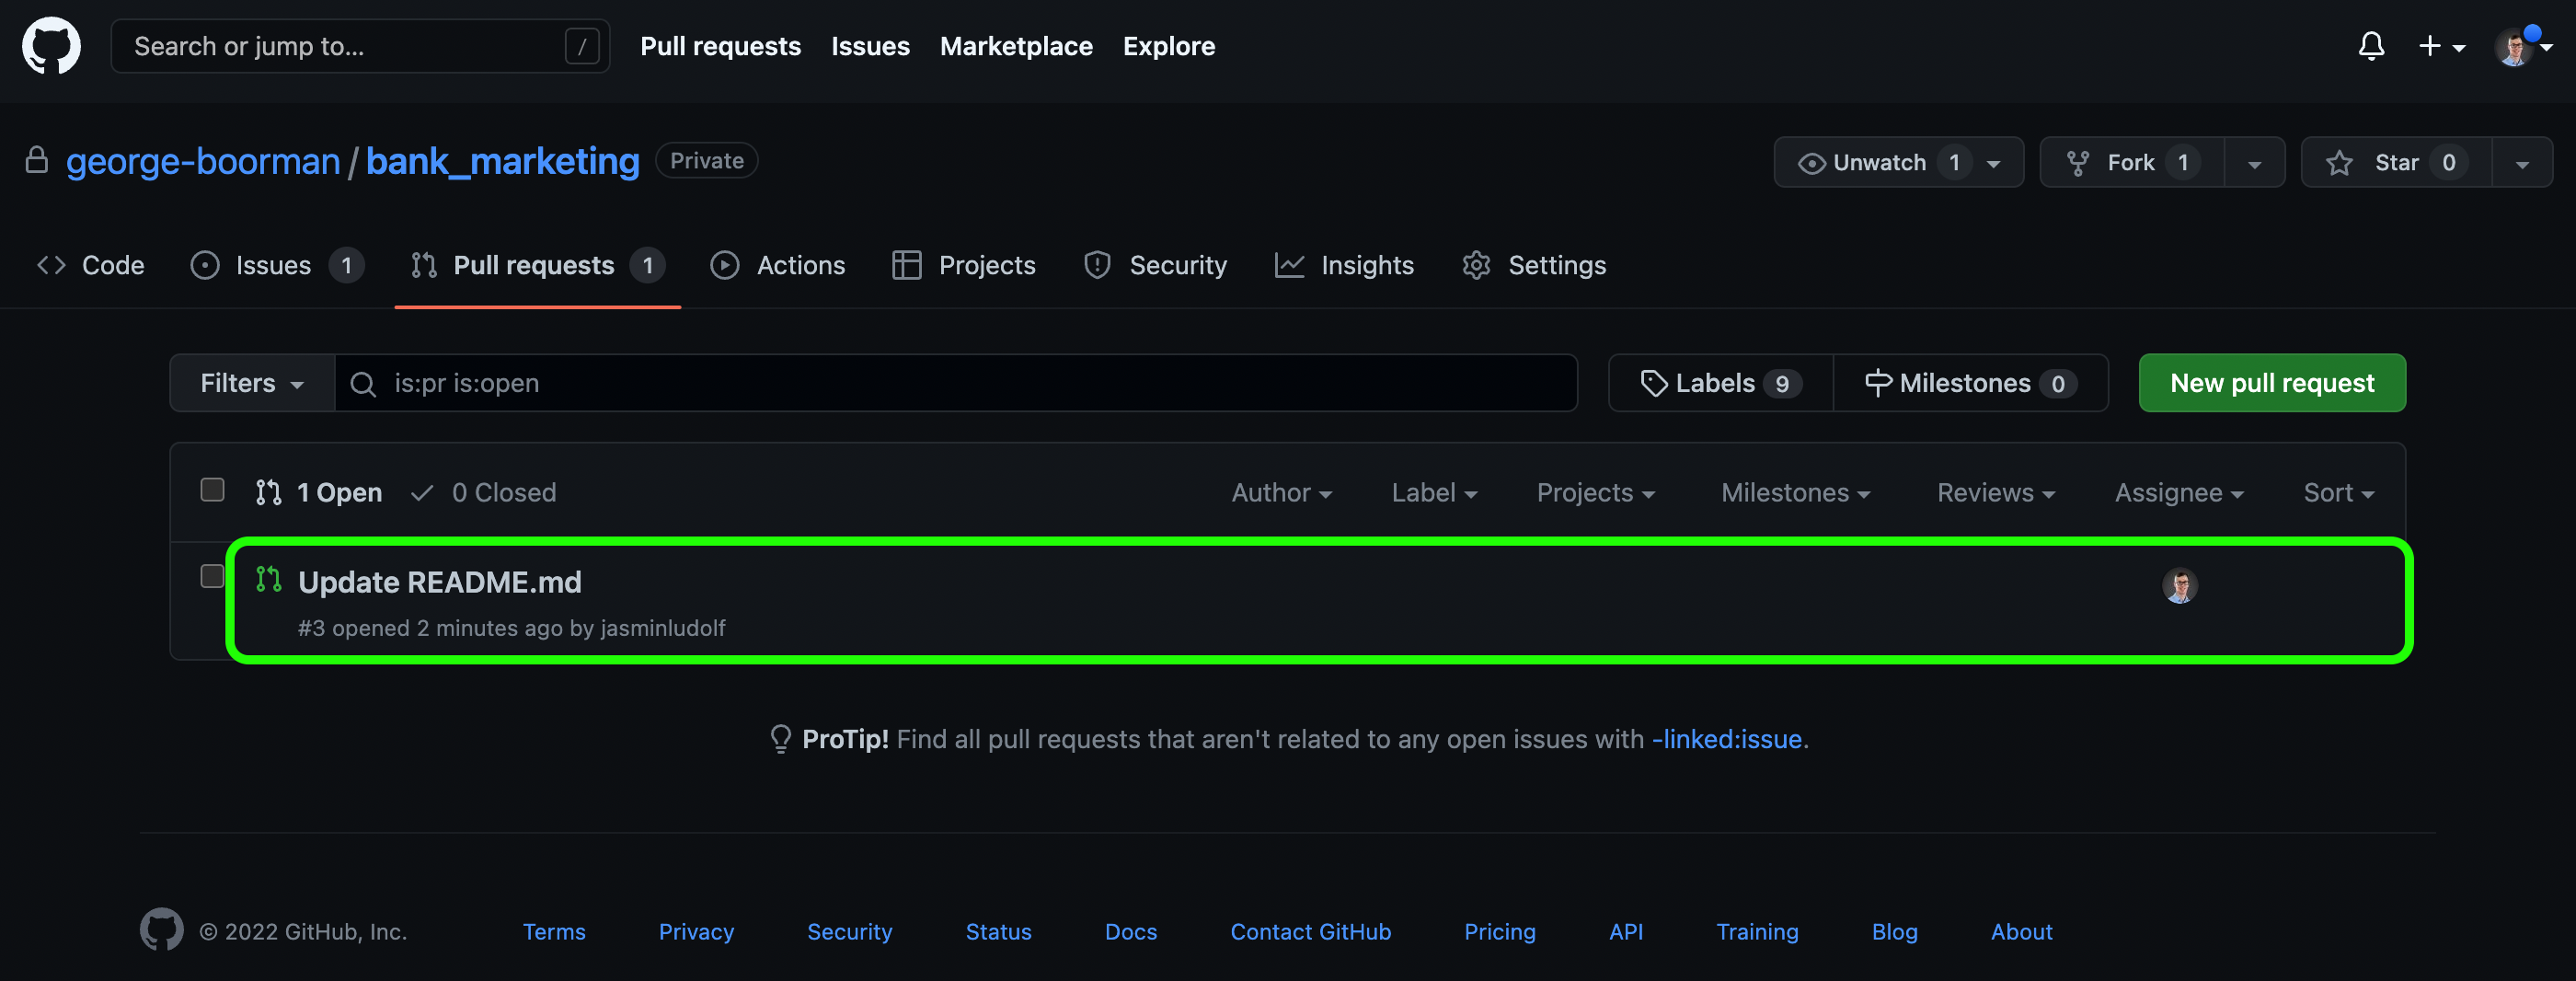Open Marketplace in top navigation

pos(1016,46)
